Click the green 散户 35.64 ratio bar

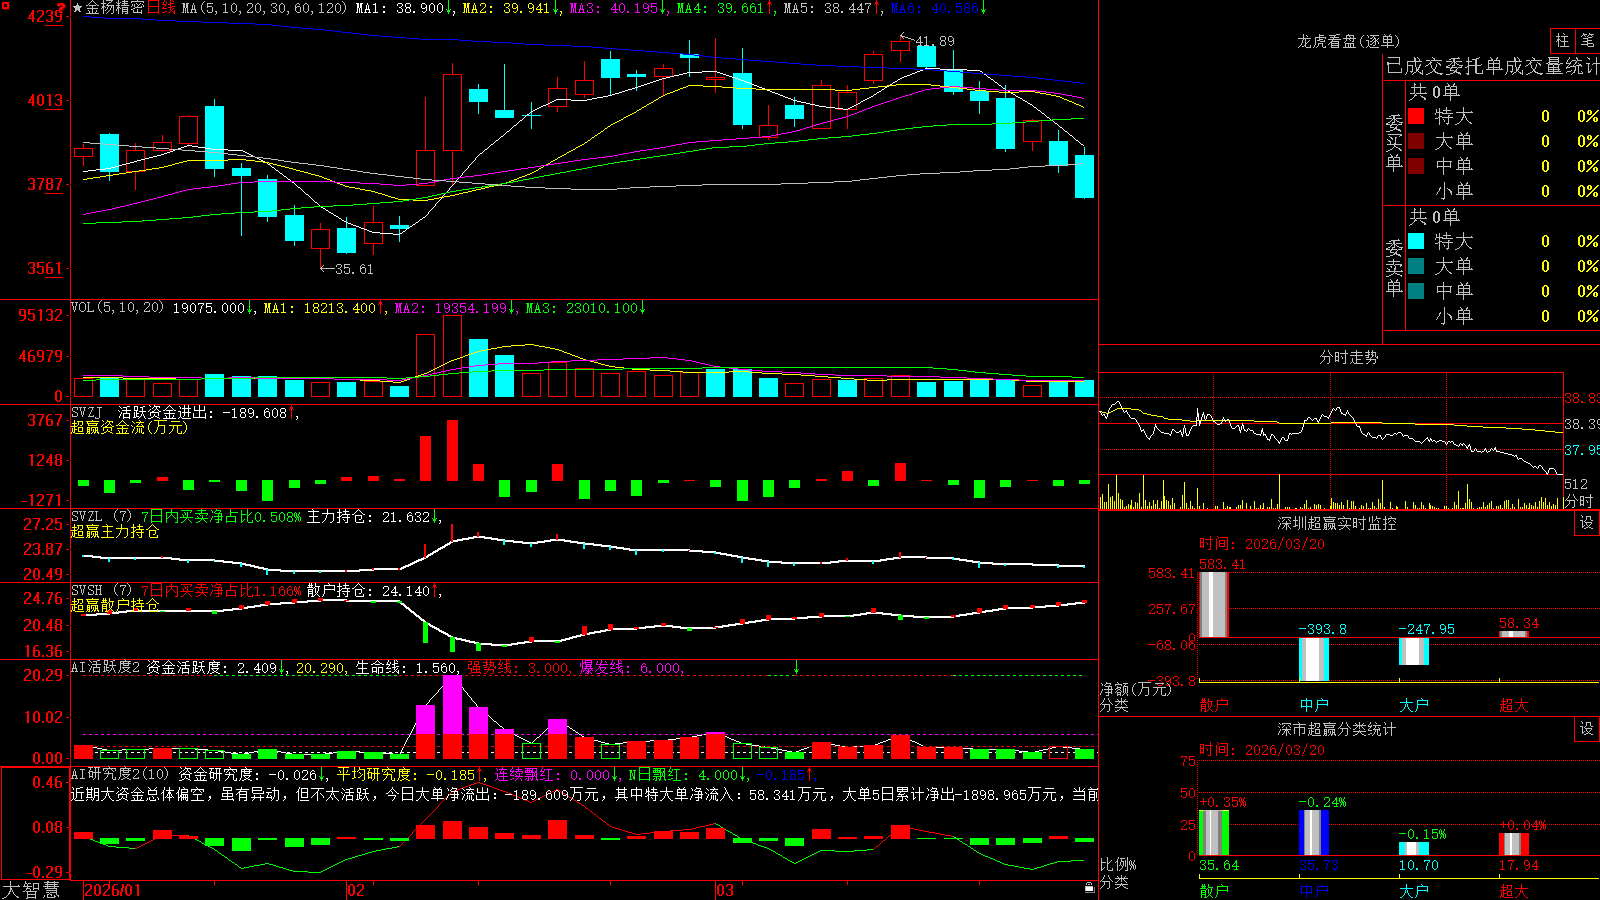point(1214,832)
